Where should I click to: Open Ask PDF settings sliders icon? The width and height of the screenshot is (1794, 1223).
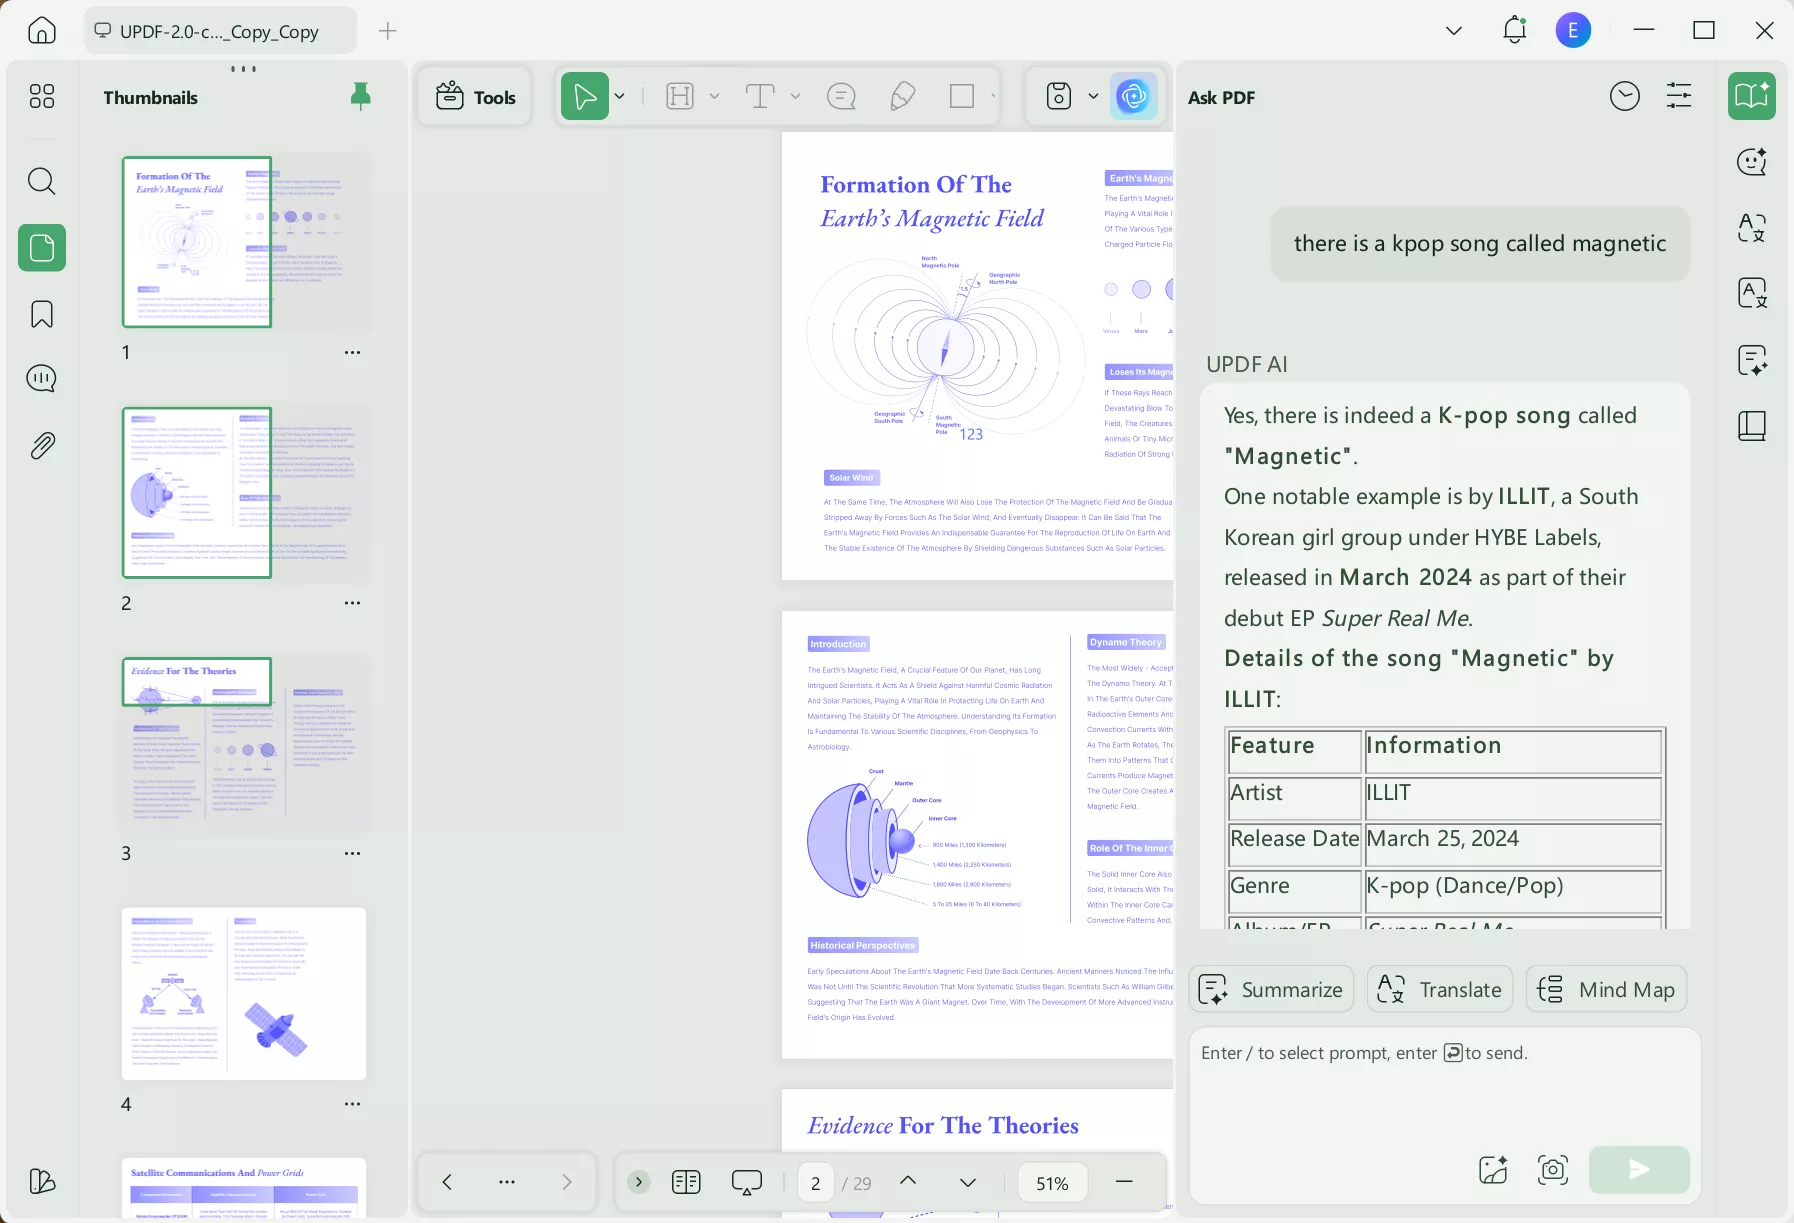(1679, 96)
